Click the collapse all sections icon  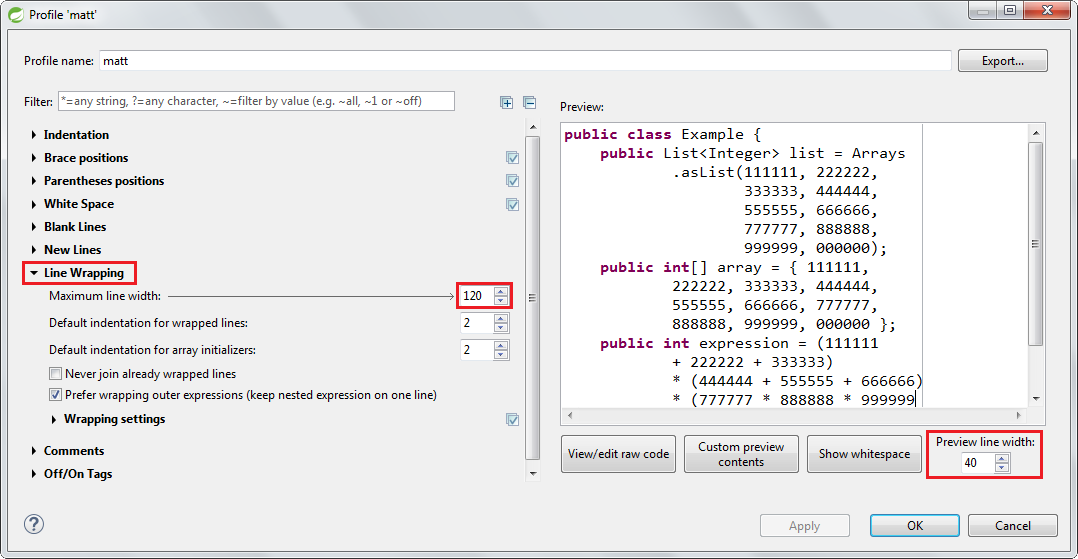tap(530, 102)
